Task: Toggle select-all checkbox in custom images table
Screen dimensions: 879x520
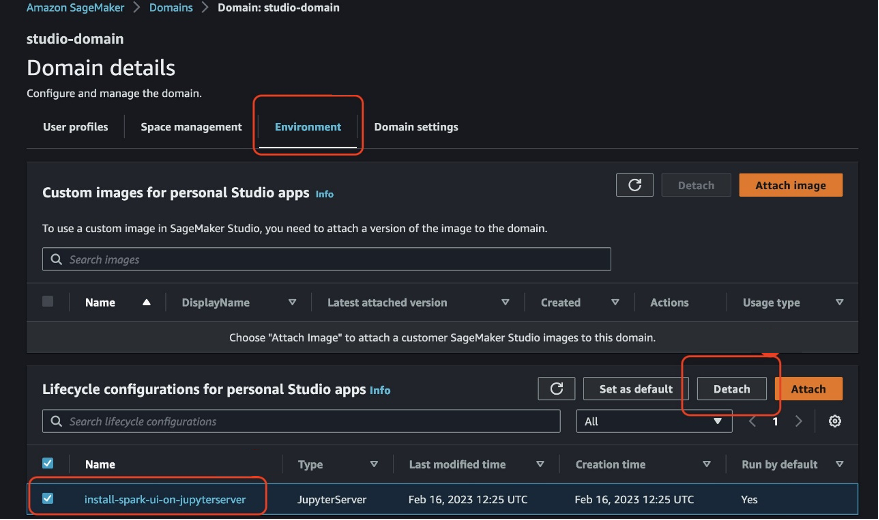Action: pyautogui.click(x=48, y=302)
